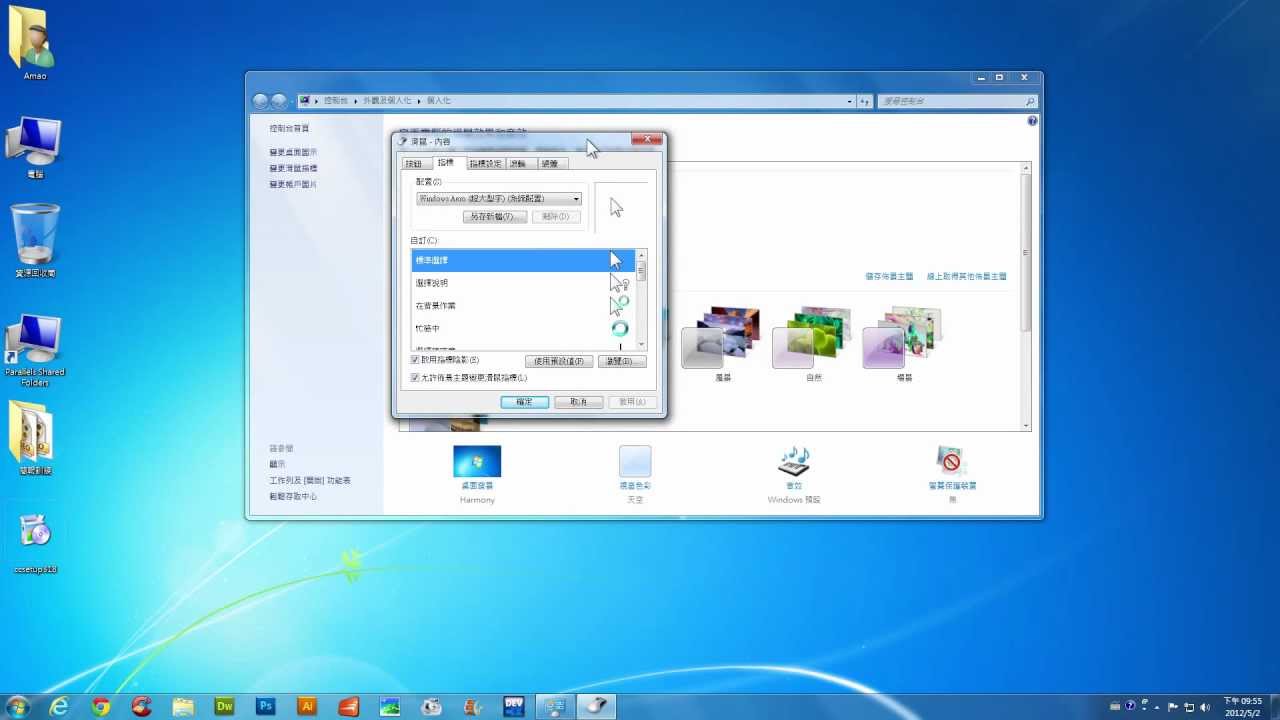Toggle enable pointer shadow checkbox (啟用指標陰影)

coord(415,359)
